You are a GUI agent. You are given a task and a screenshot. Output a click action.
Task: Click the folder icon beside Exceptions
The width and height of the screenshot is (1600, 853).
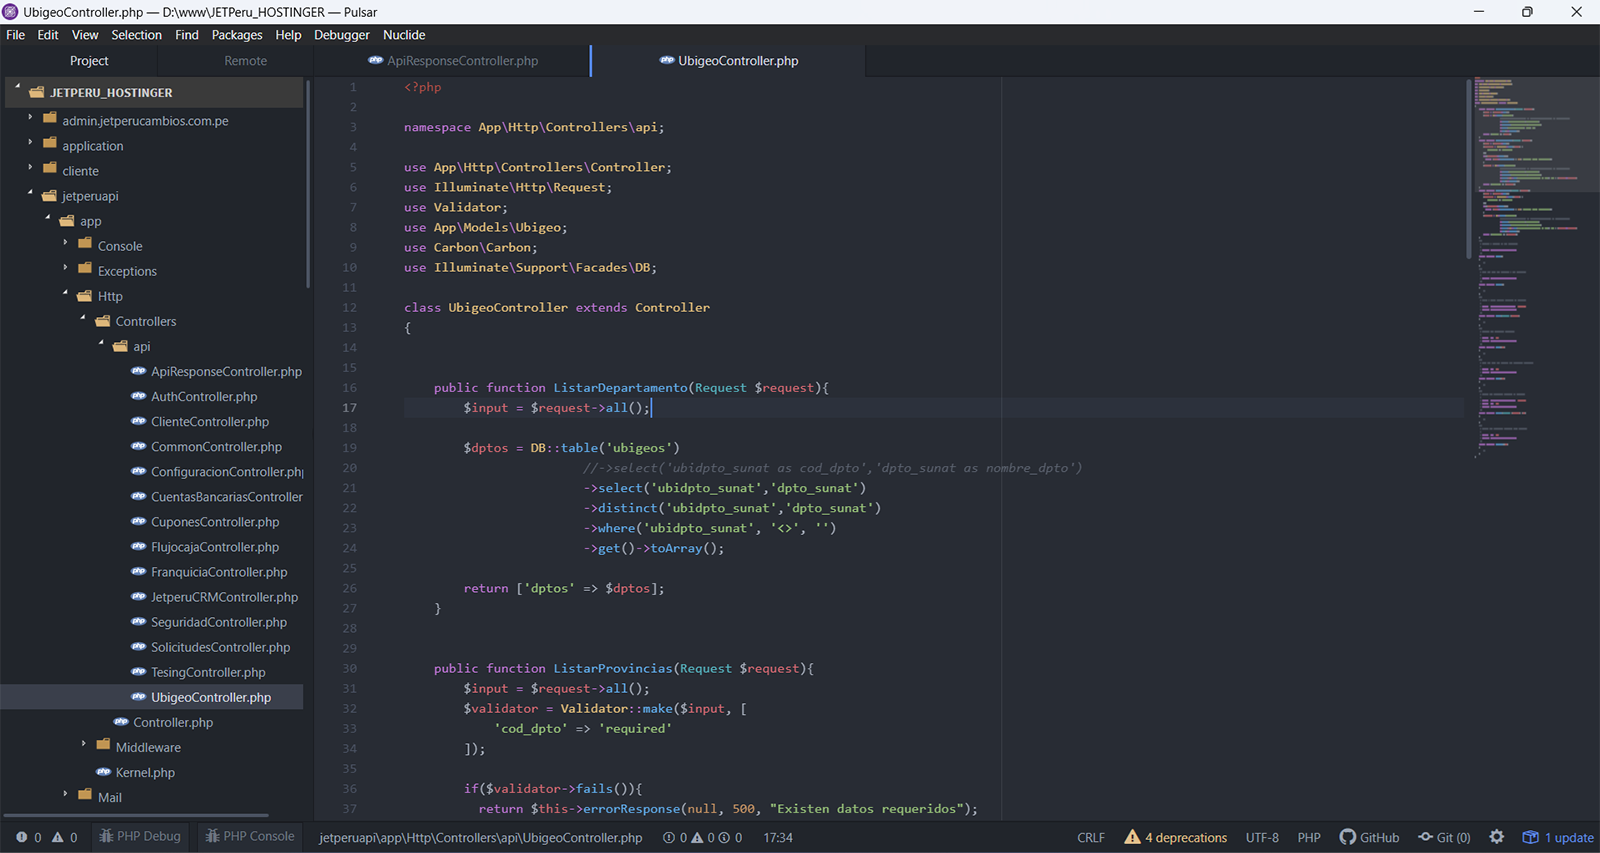tap(85, 270)
